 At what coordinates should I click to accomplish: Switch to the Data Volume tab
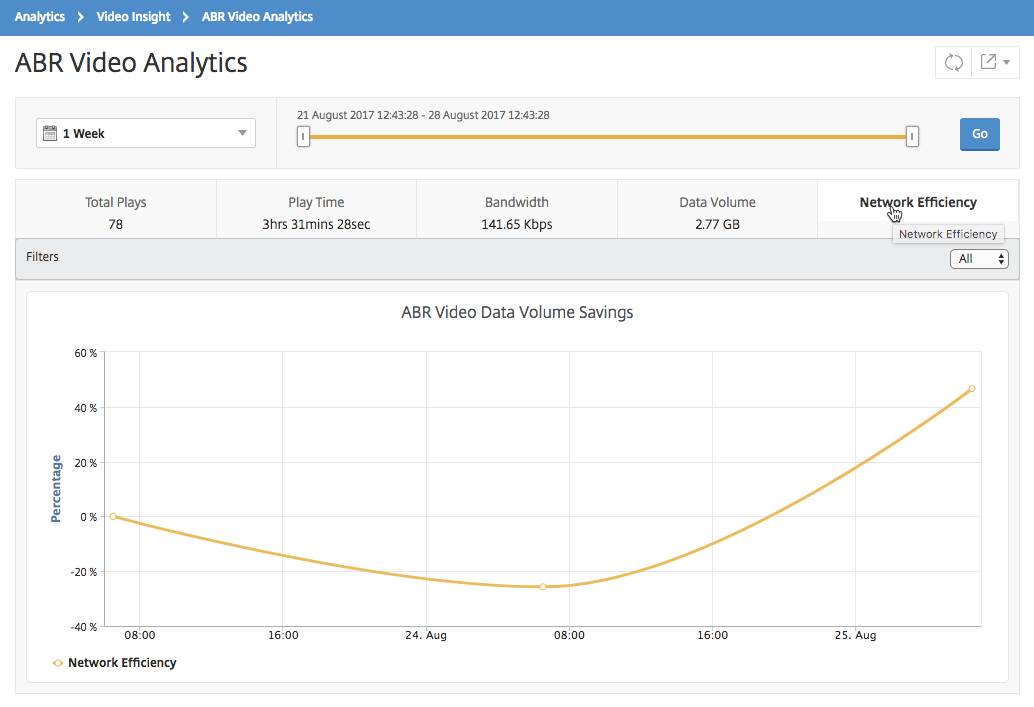(x=717, y=212)
